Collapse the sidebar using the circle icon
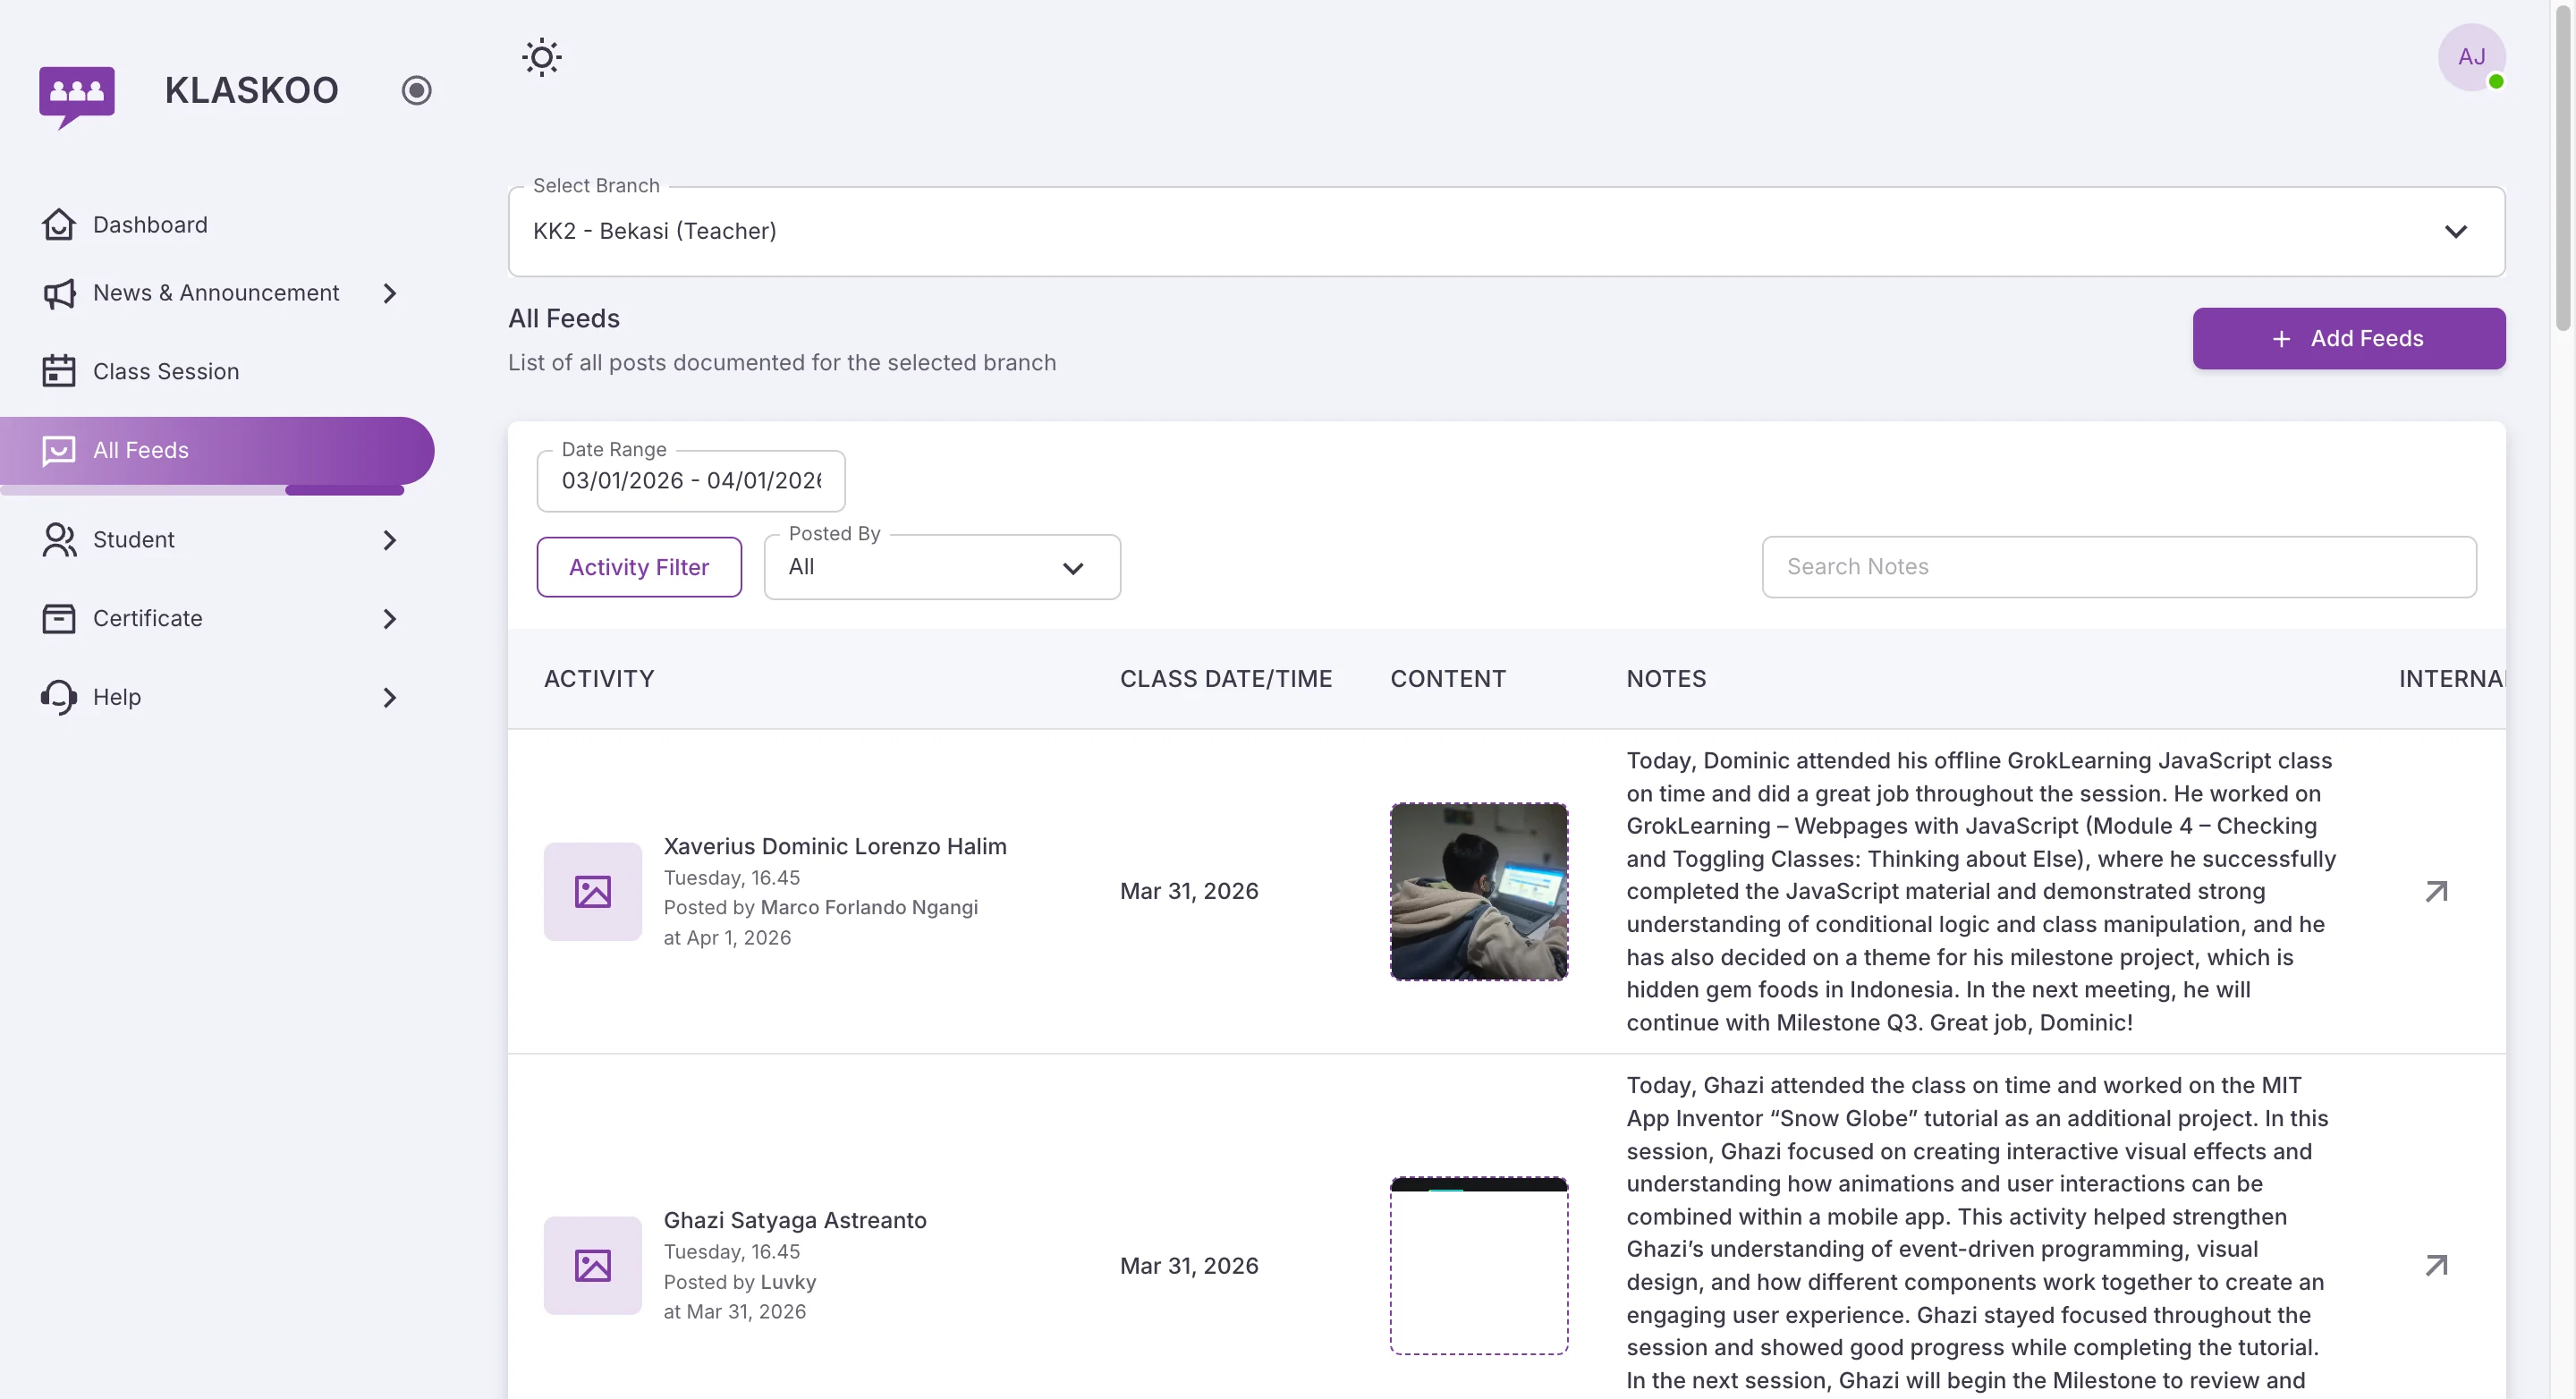Image resolution: width=2576 pixels, height=1399 pixels. (x=416, y=89)
